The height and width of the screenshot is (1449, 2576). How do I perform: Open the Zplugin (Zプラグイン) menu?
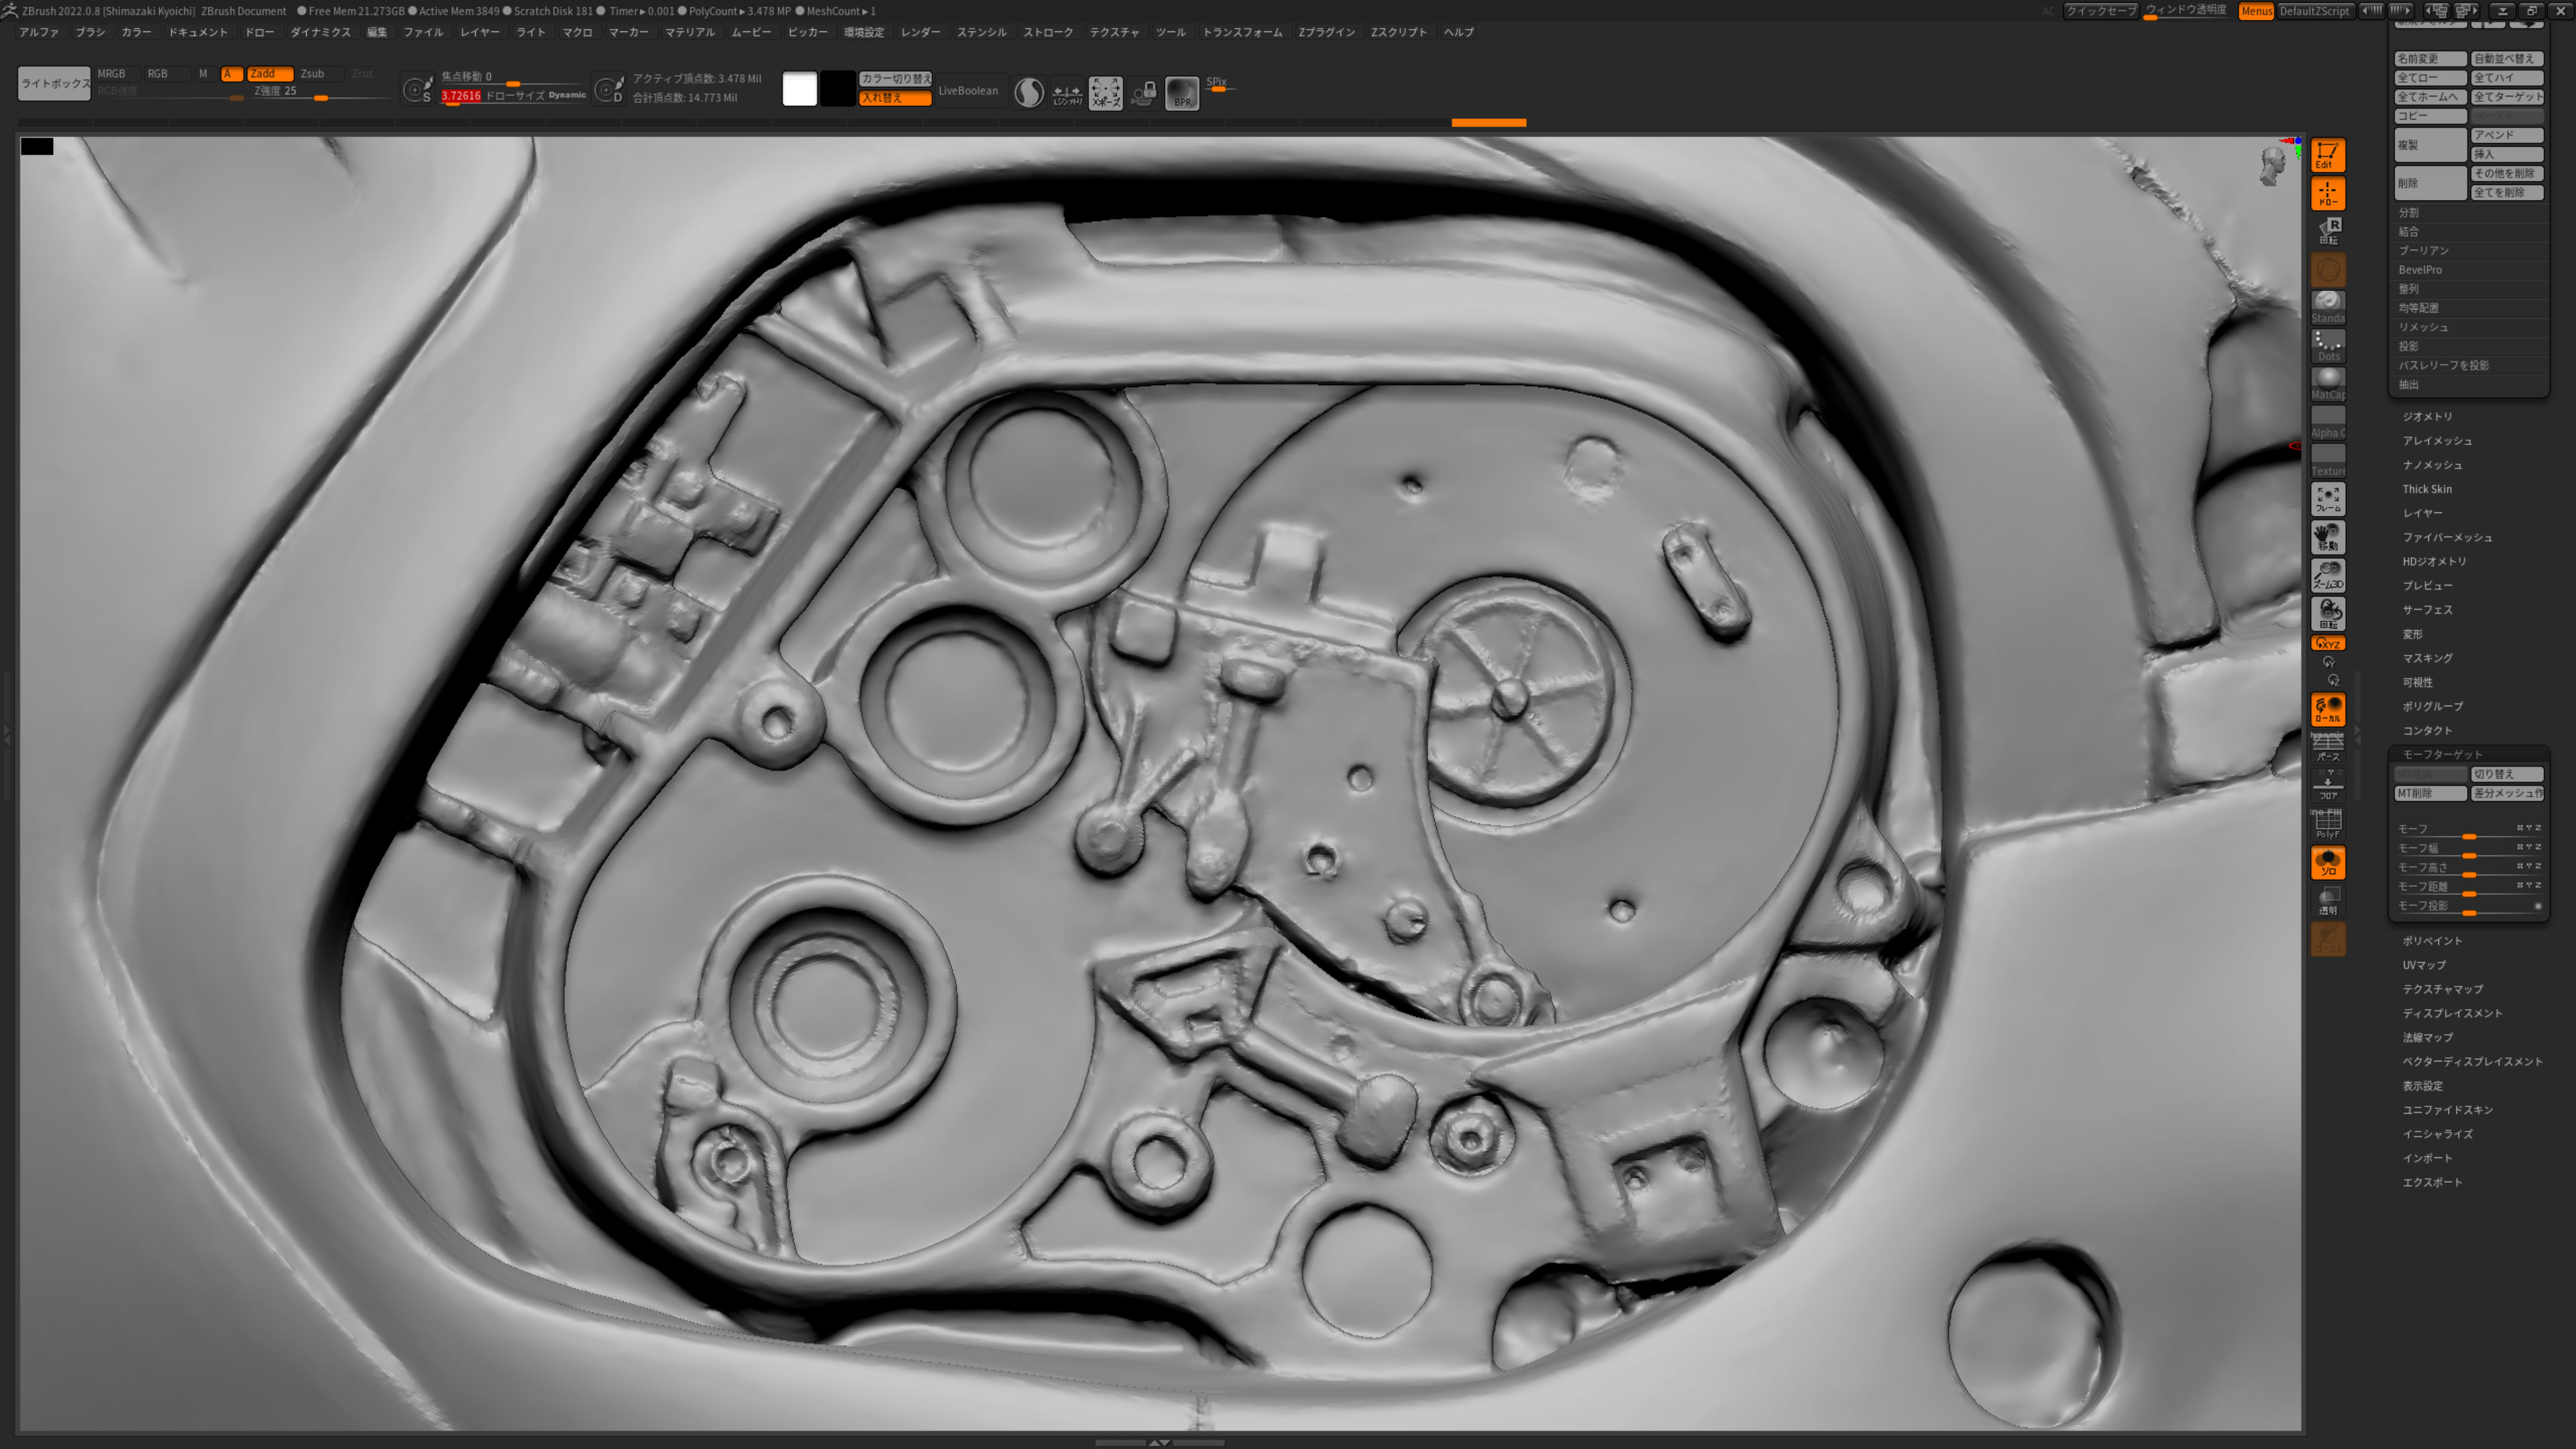tap(1326, 32)
